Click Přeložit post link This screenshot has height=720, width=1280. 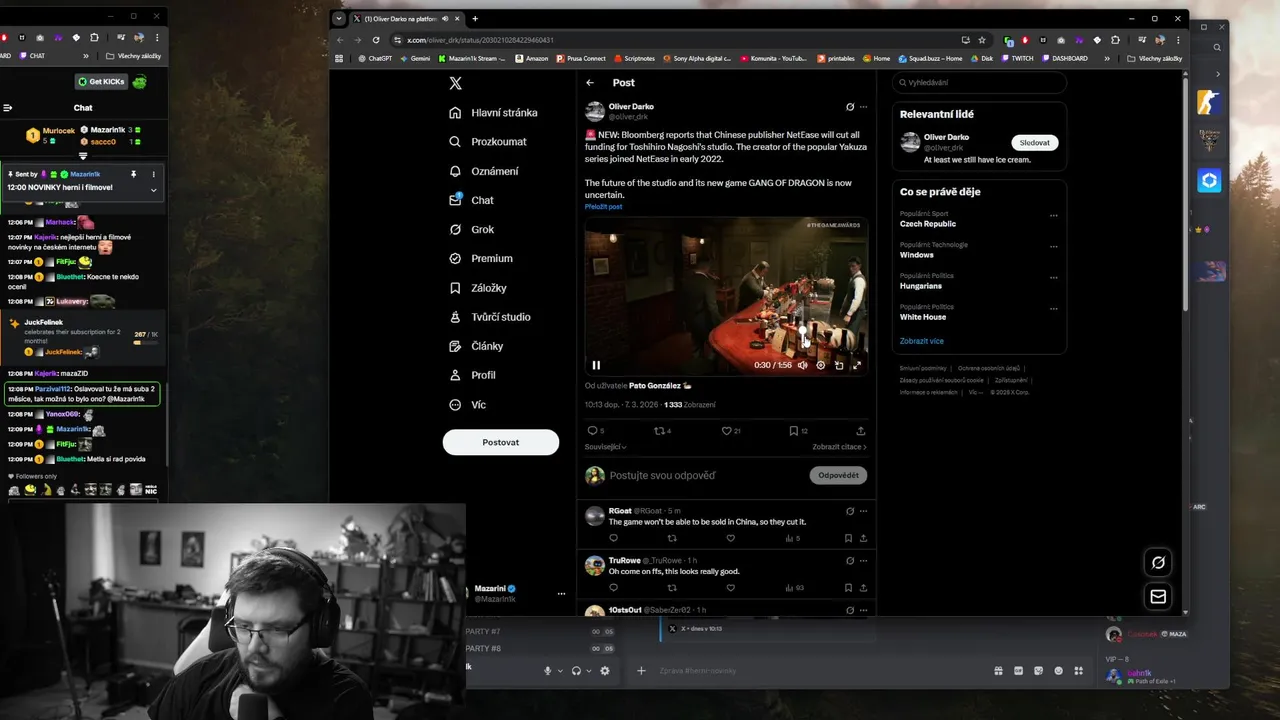coord(603,207)
